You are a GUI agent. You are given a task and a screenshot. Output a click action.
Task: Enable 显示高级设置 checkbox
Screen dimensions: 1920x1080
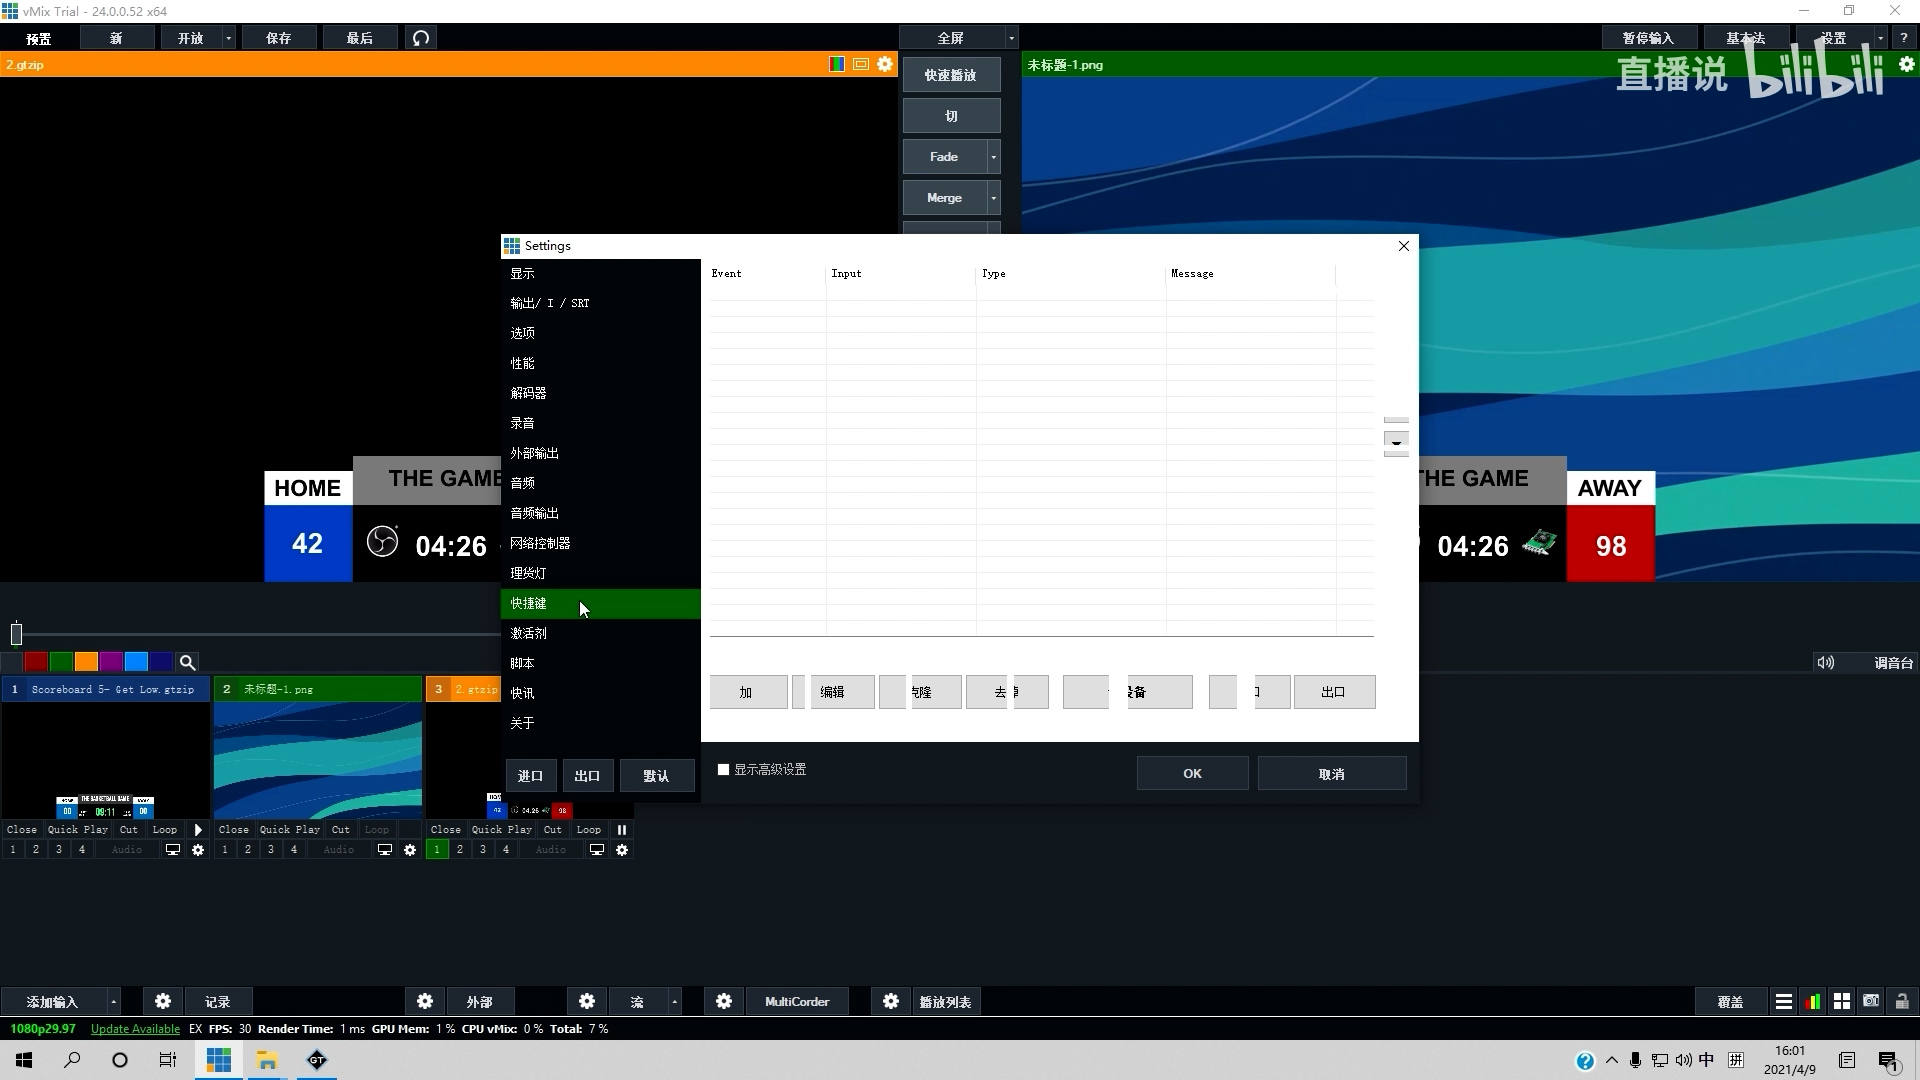tap(723, 769)
